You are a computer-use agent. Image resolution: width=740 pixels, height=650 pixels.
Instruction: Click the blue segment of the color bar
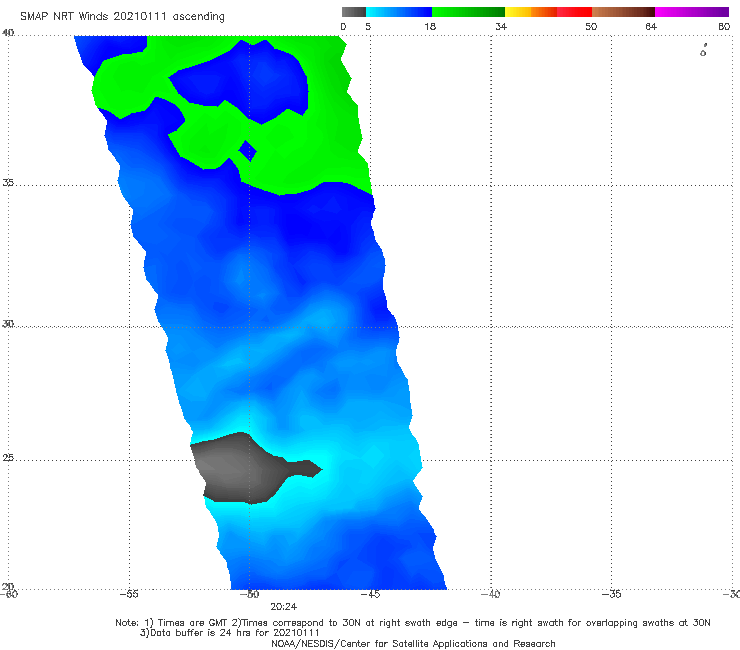point(399,12)
